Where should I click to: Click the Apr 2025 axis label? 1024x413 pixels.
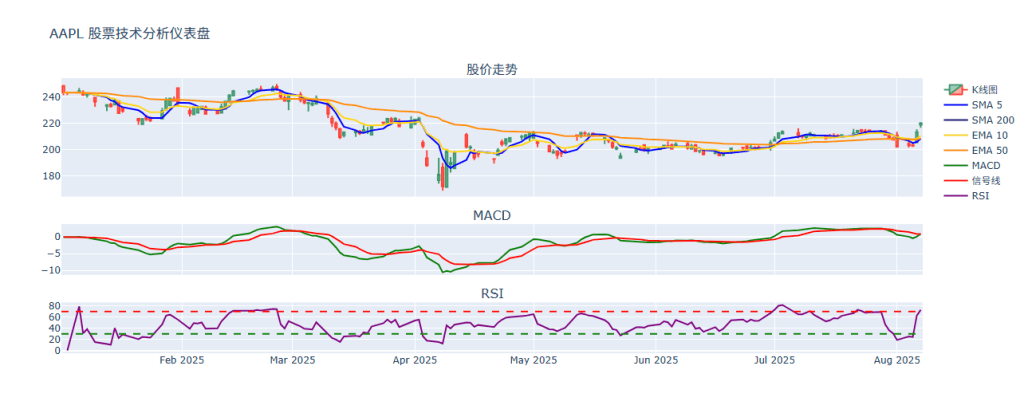(x=415, y=360)
